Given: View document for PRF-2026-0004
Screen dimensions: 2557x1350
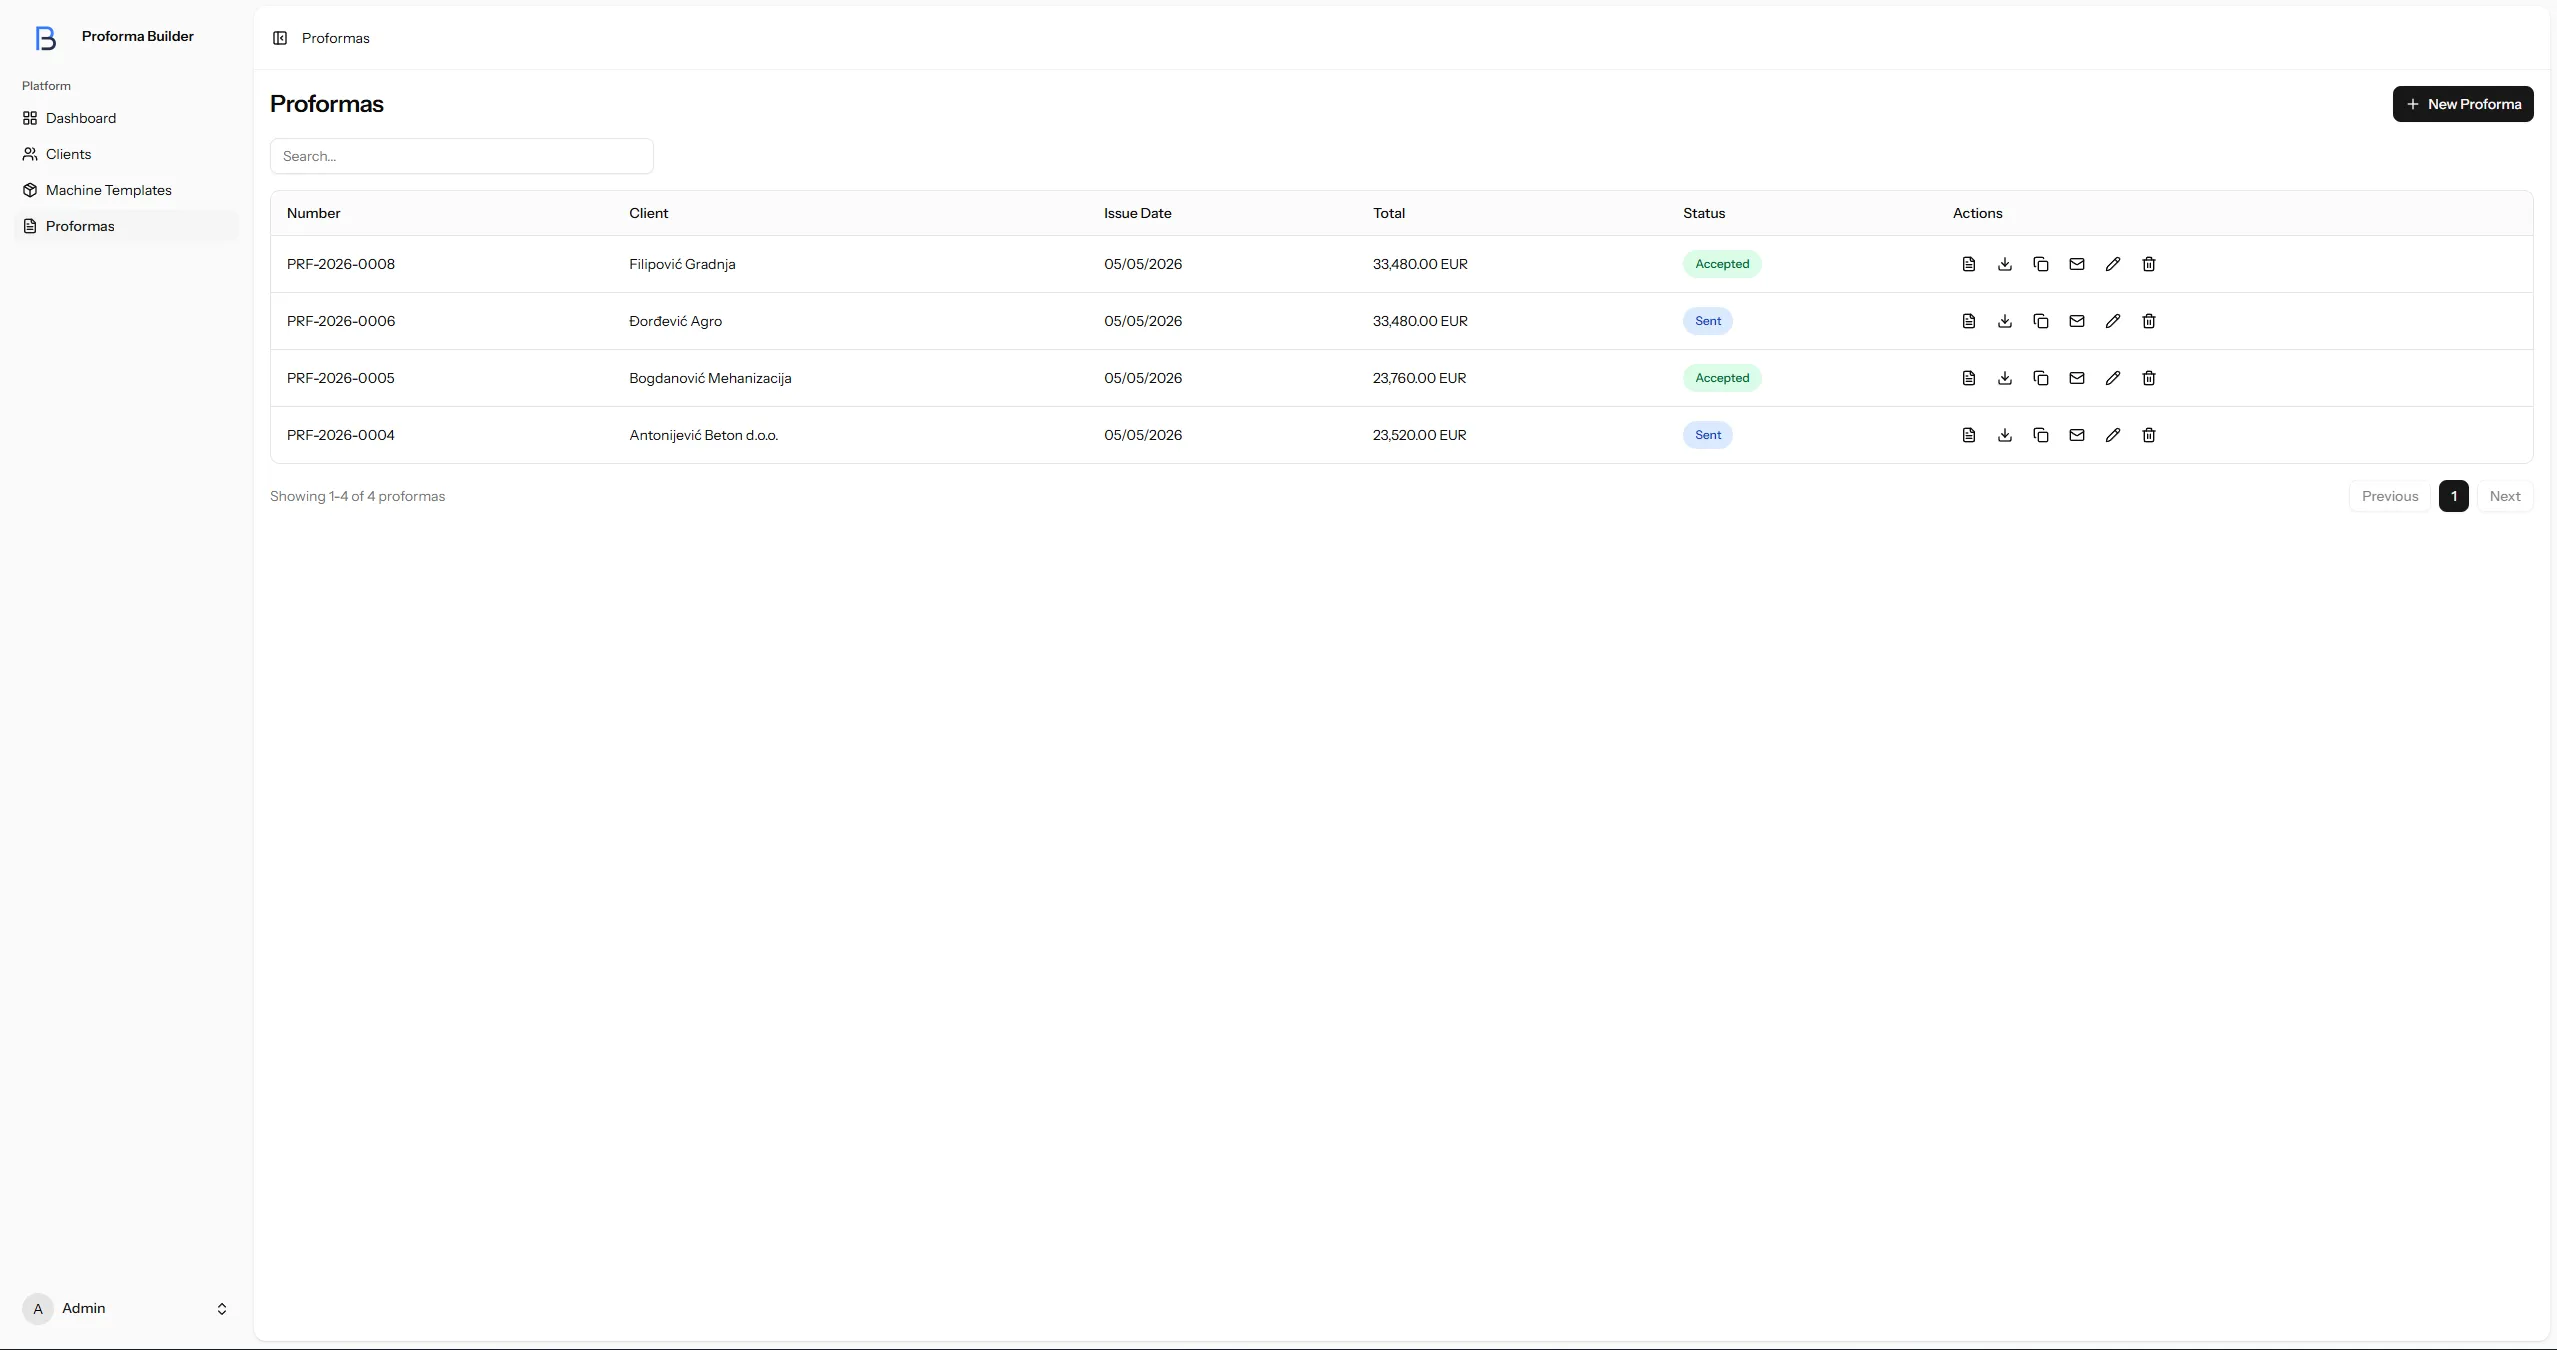Looking at the screenshot, I should click(1968, 435).
